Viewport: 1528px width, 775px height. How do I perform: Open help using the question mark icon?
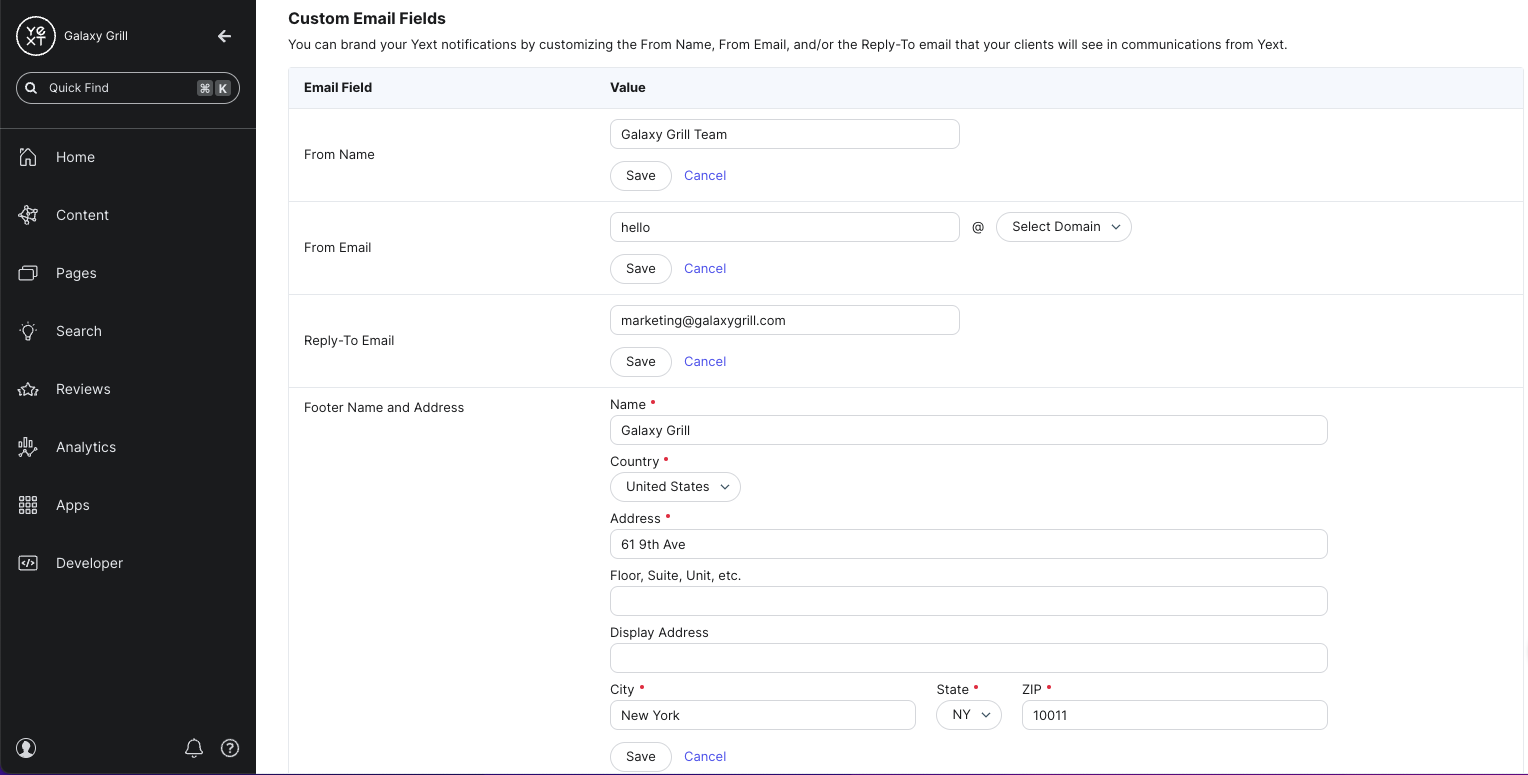(230, 747)
